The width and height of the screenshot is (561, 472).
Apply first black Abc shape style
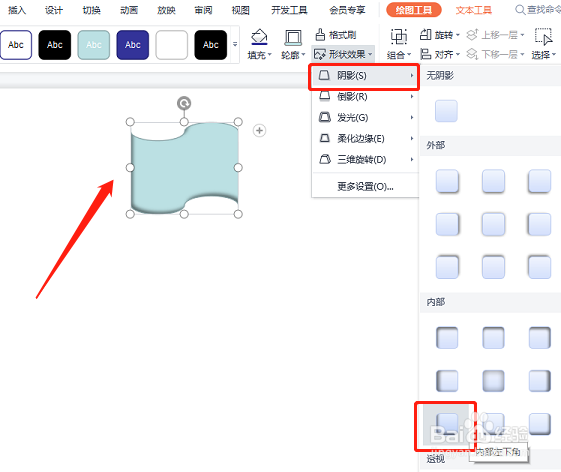point(55,45)
